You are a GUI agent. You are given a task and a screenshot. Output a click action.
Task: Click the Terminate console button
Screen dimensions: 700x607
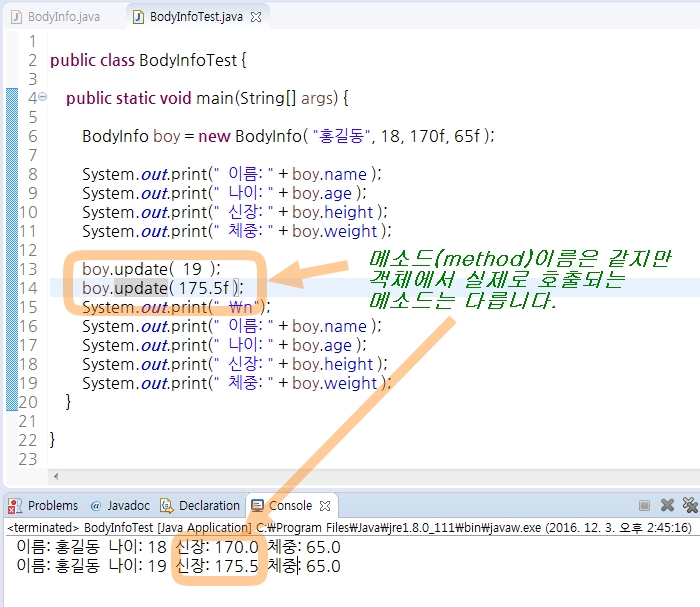(x=644, y=505)
